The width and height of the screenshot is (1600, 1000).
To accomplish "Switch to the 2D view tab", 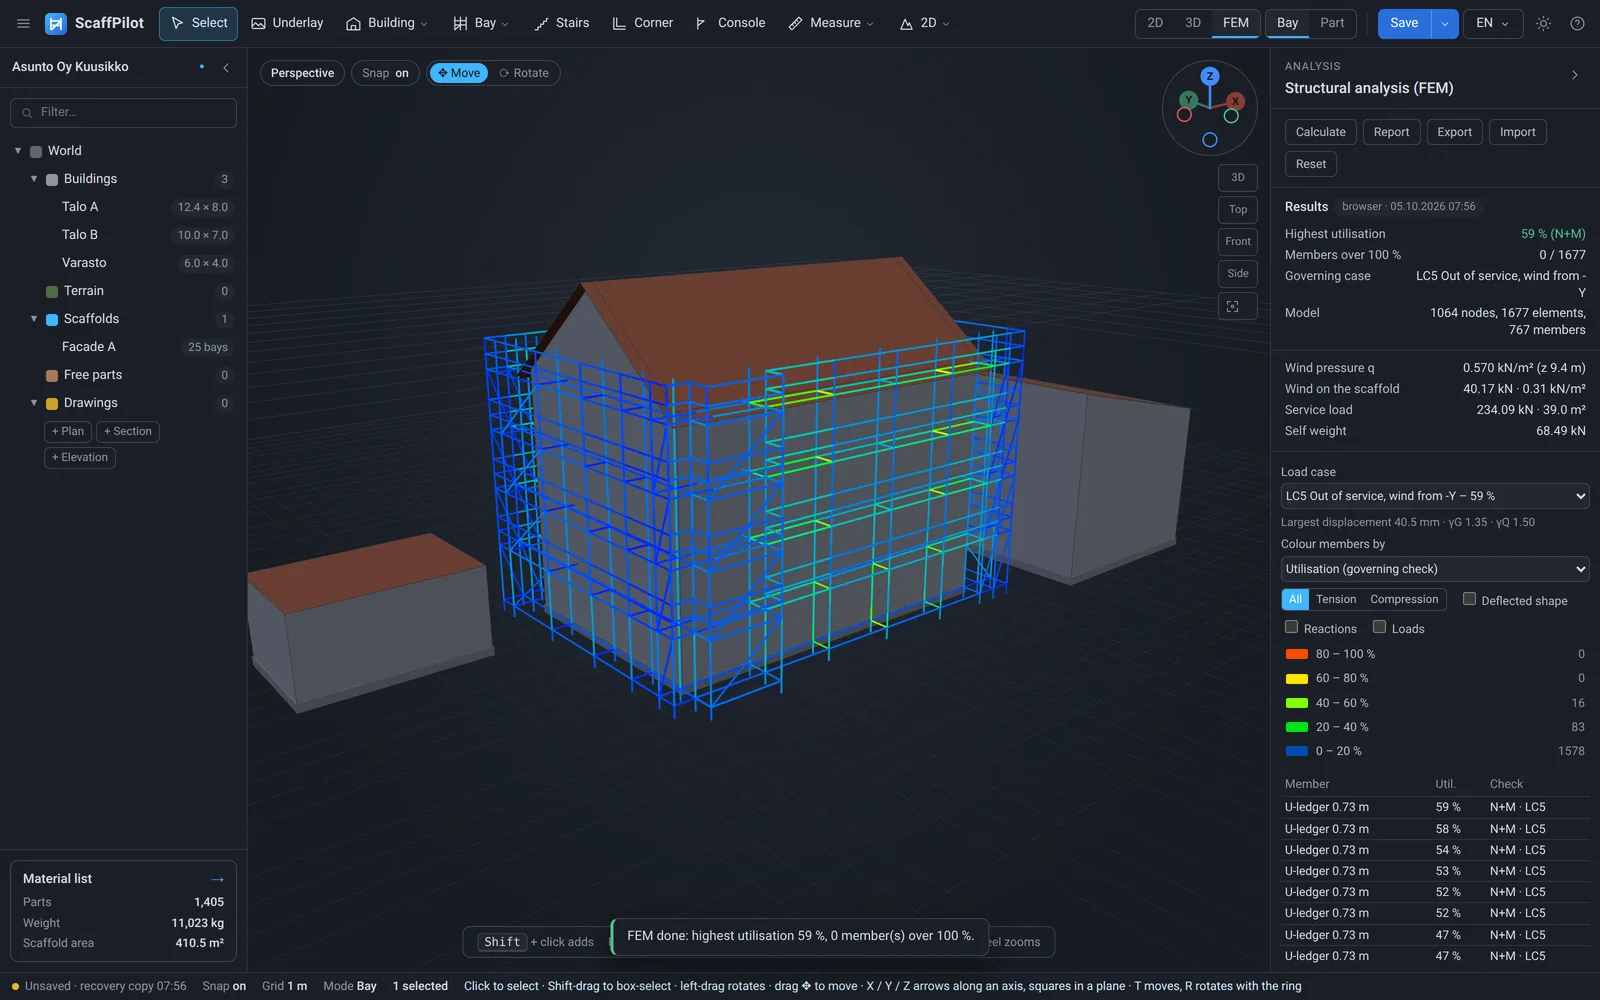I will point(1155,23).
